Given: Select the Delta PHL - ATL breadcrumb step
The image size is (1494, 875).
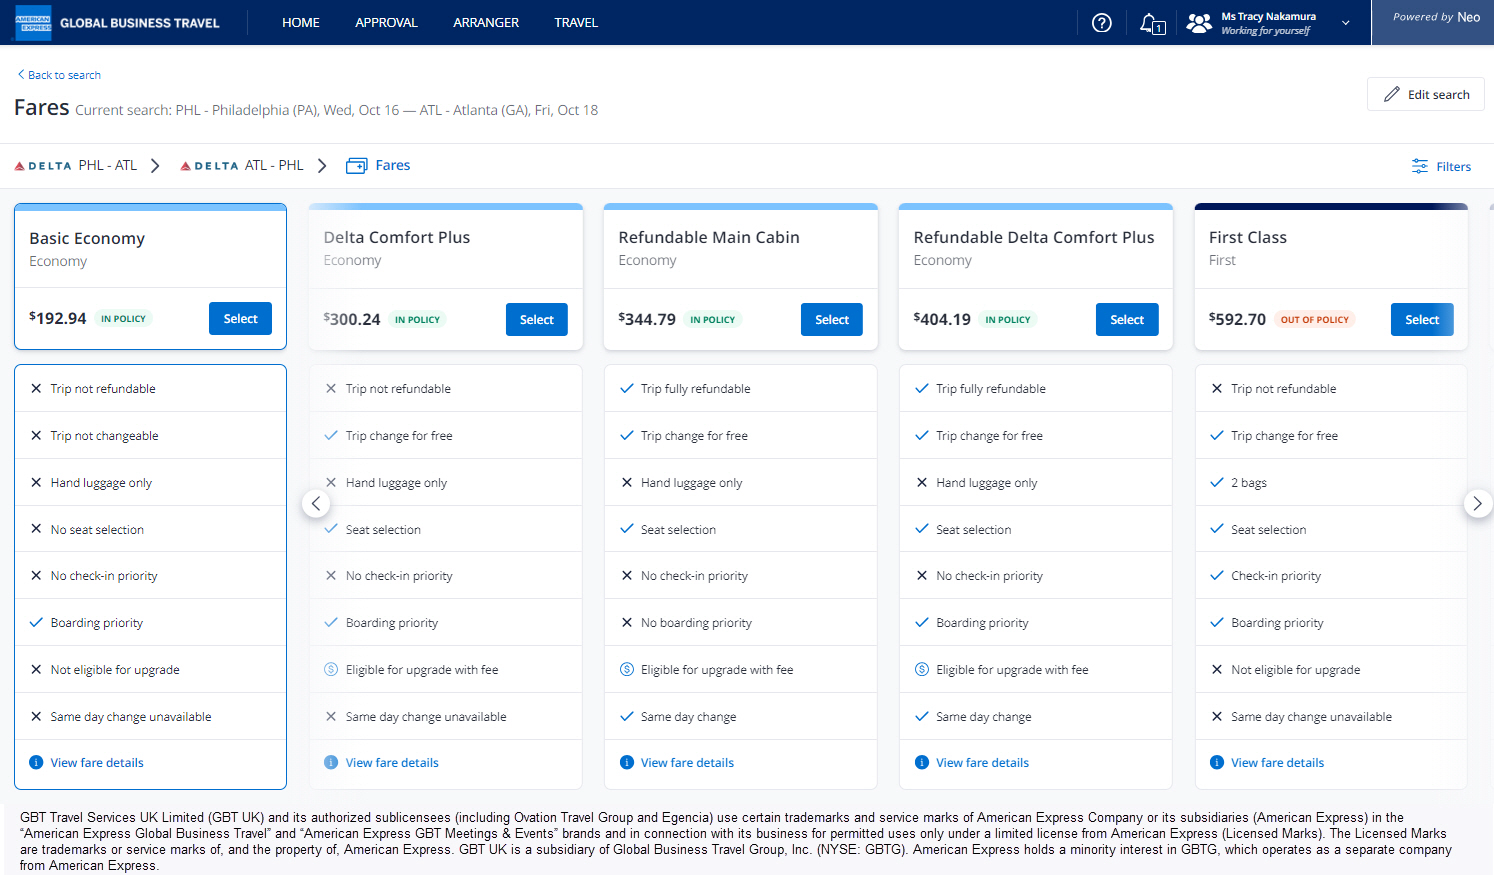Looking at the screenshot, I should (x=76, y=165).
